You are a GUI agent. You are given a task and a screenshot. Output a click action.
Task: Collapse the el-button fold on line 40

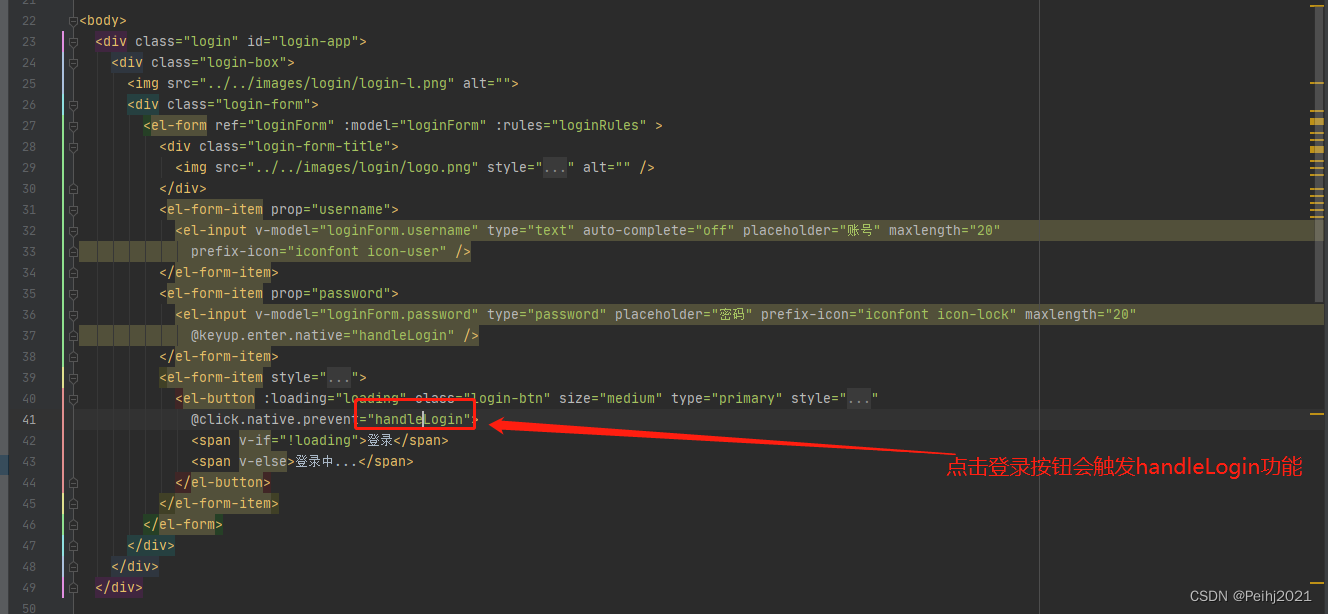pyautogui.click(x=73, y=399)
